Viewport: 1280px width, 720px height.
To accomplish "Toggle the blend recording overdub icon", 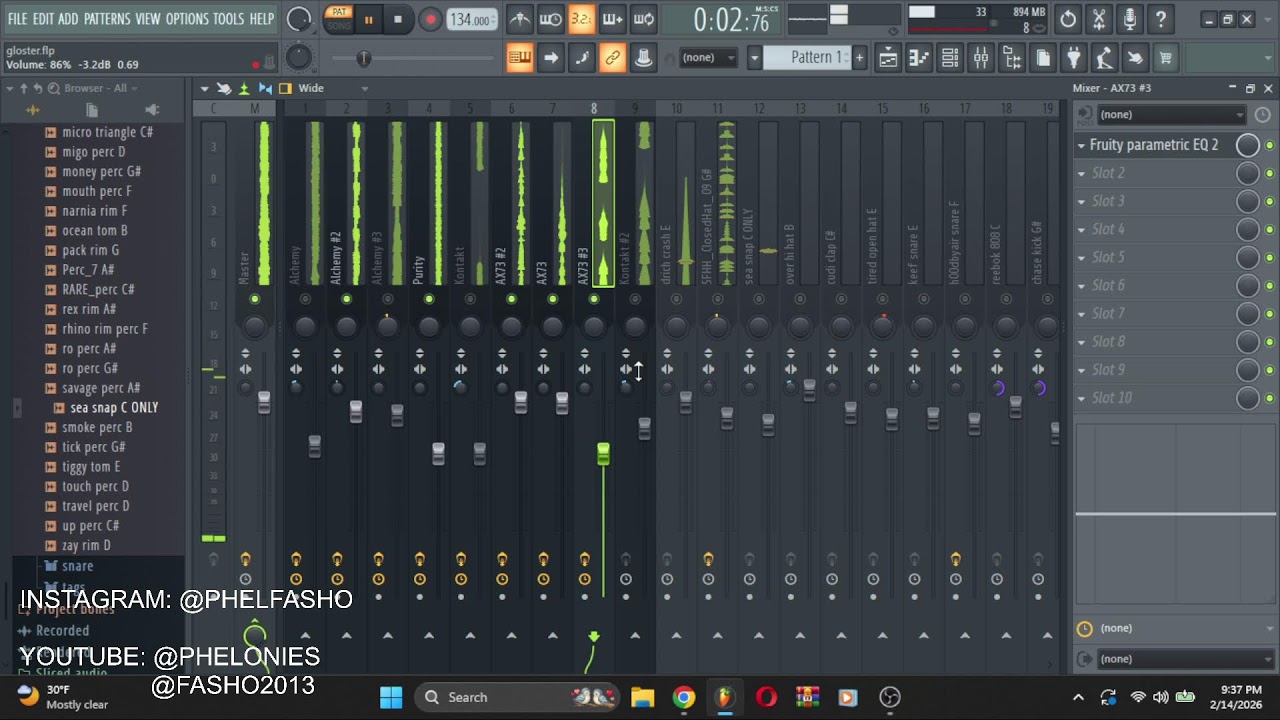I will 612,19.
